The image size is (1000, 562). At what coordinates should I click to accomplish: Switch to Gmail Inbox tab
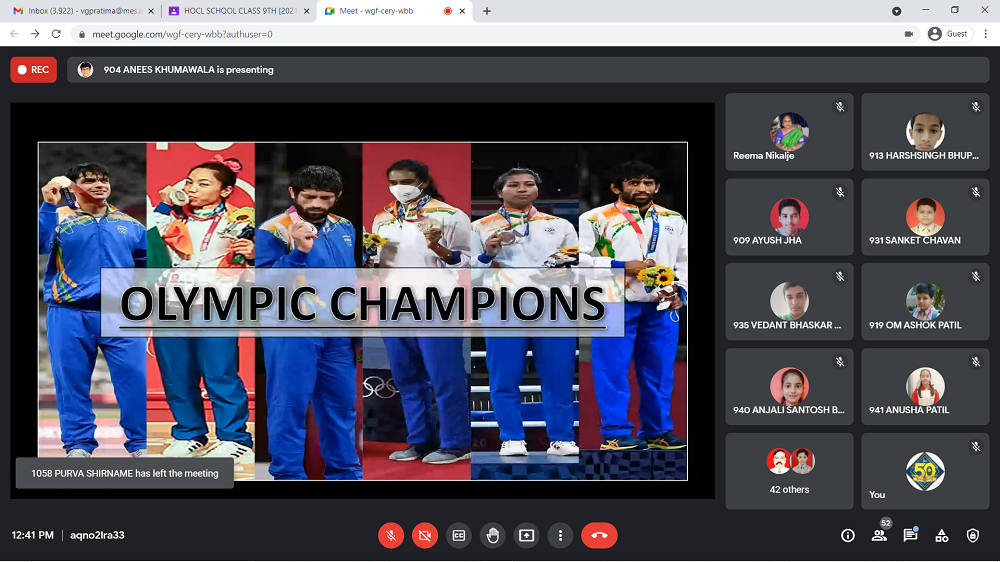pyautogui.click(x=80, y=11)
